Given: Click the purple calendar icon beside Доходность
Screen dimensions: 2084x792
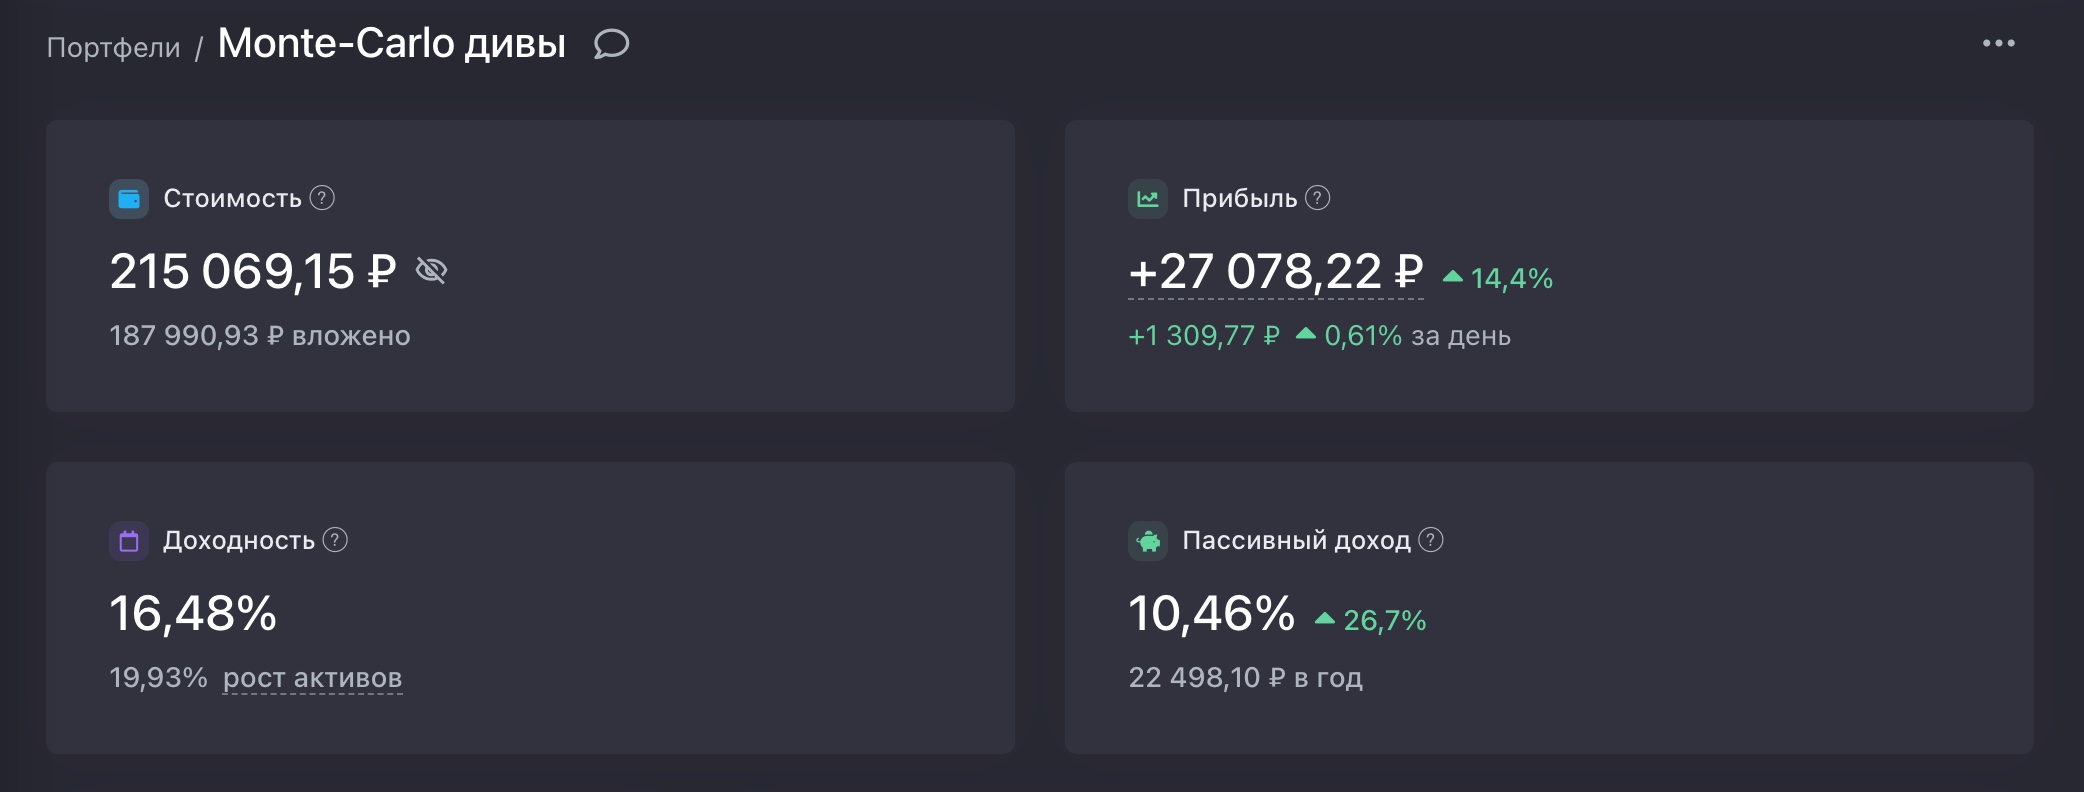Looking at the screenshot, I should [x=129, y=541].
